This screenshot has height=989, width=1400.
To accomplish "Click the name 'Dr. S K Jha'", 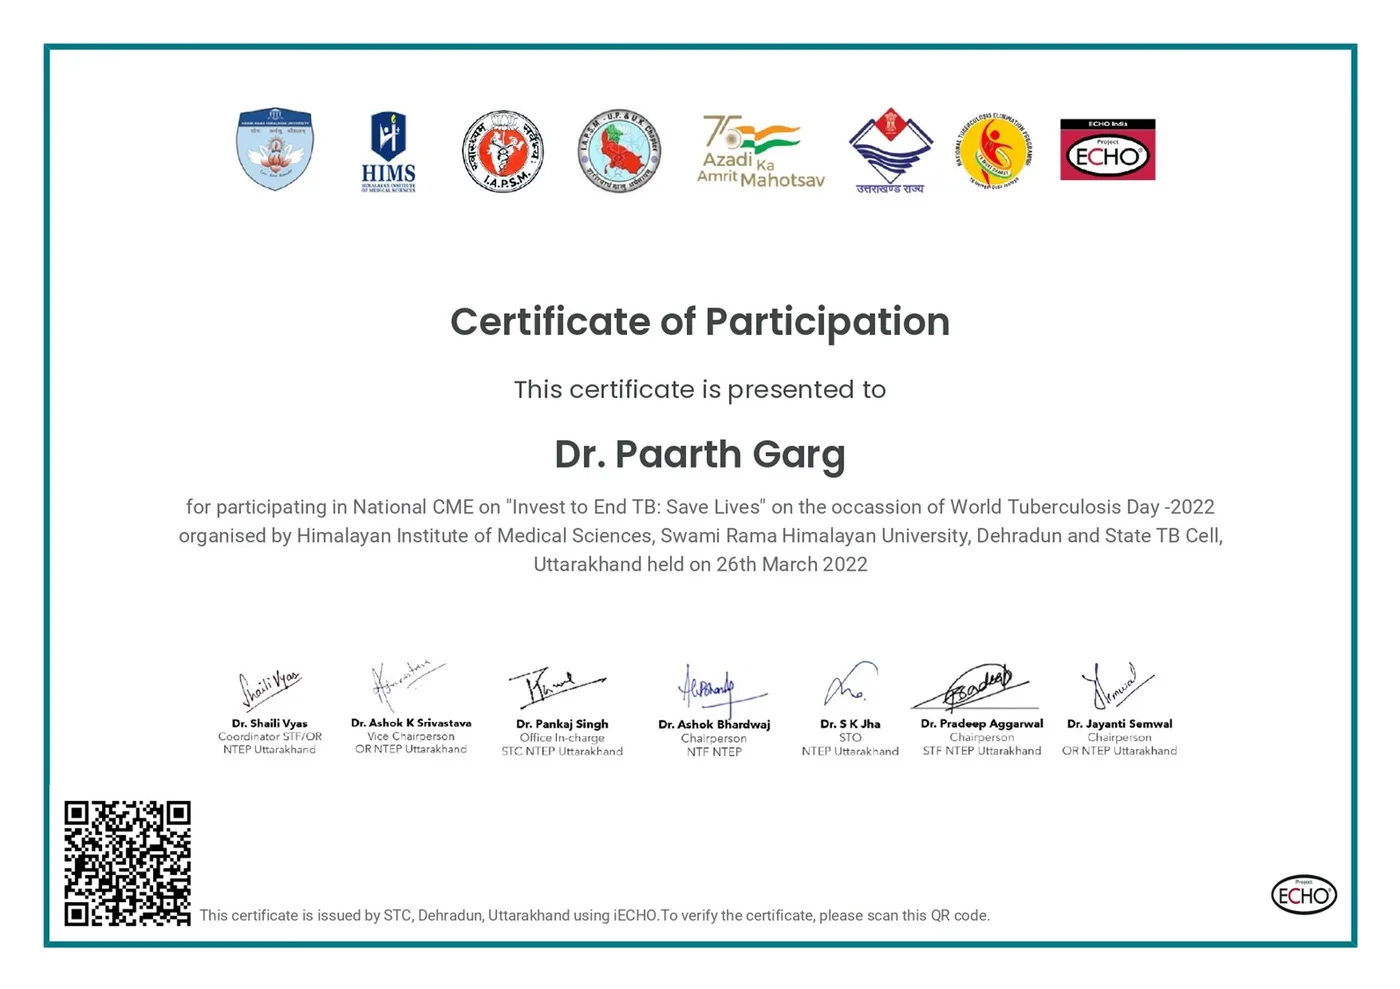I will click(850, 724).
